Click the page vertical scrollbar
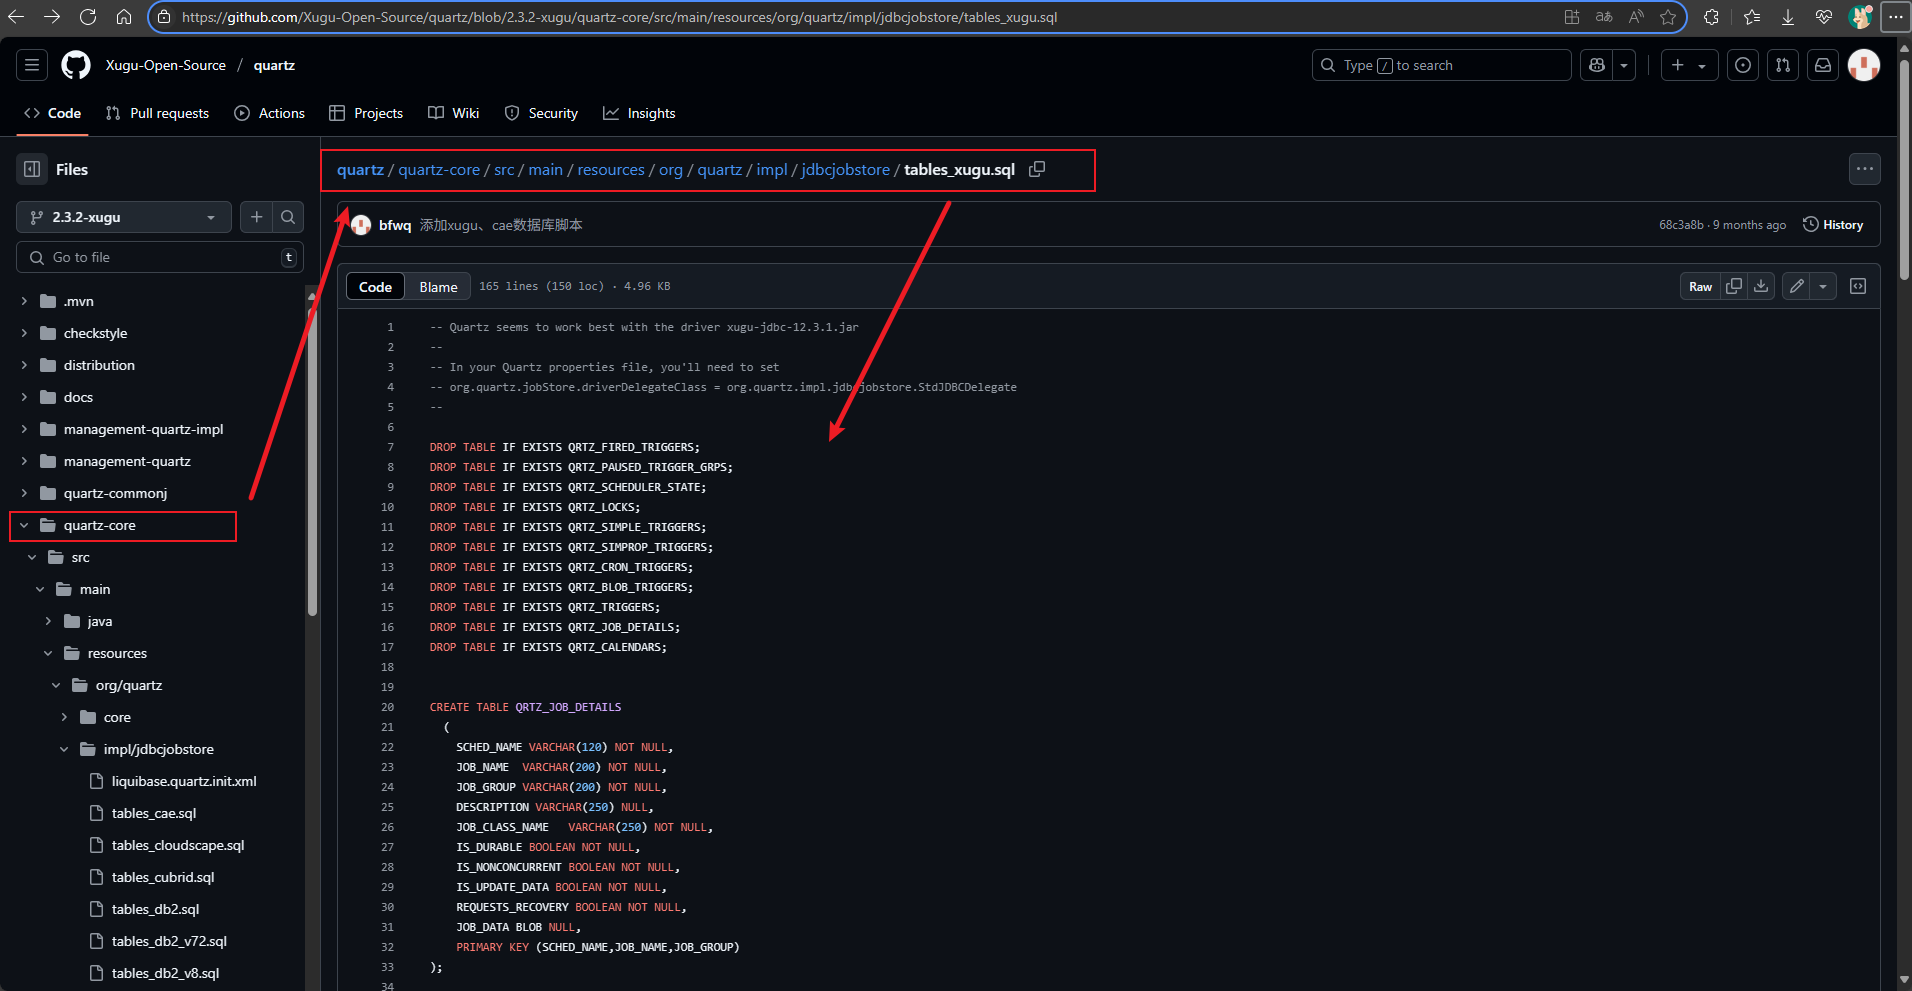This screenshot has height=991, width=1912. click(1904, 170)
